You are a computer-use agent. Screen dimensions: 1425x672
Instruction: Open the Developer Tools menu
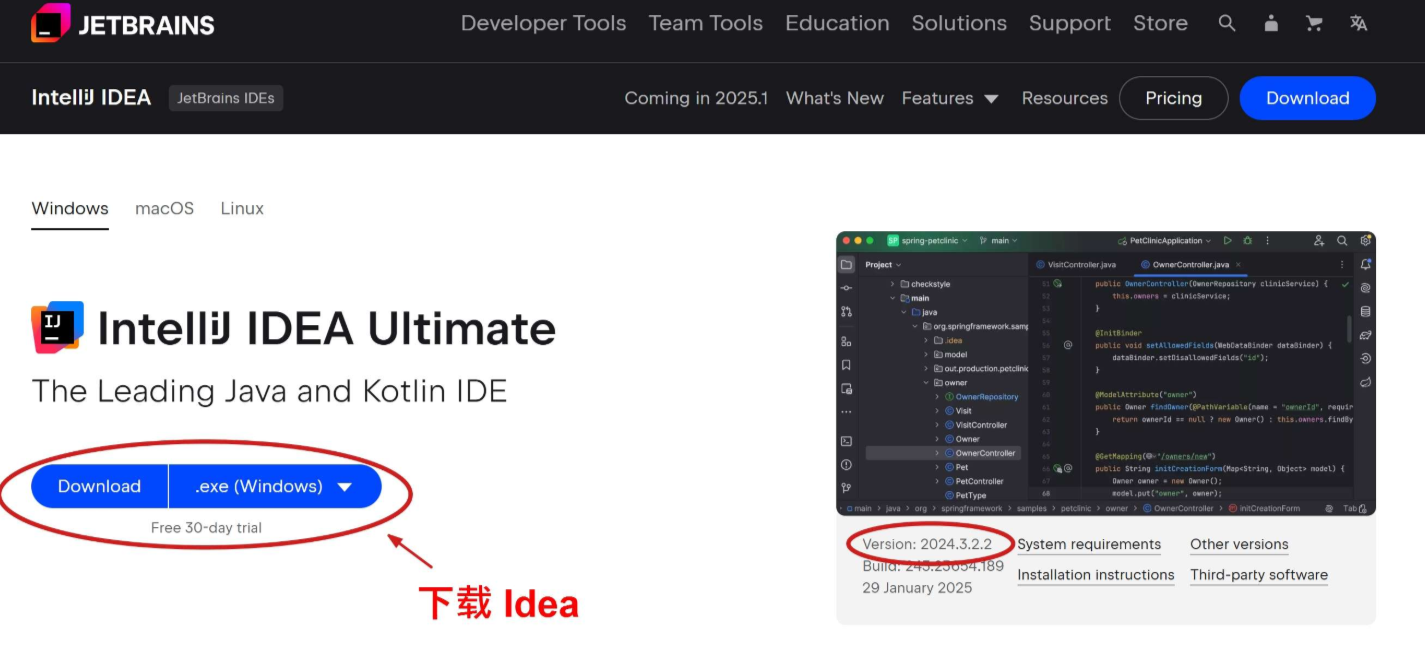click(x=543, y=23)
